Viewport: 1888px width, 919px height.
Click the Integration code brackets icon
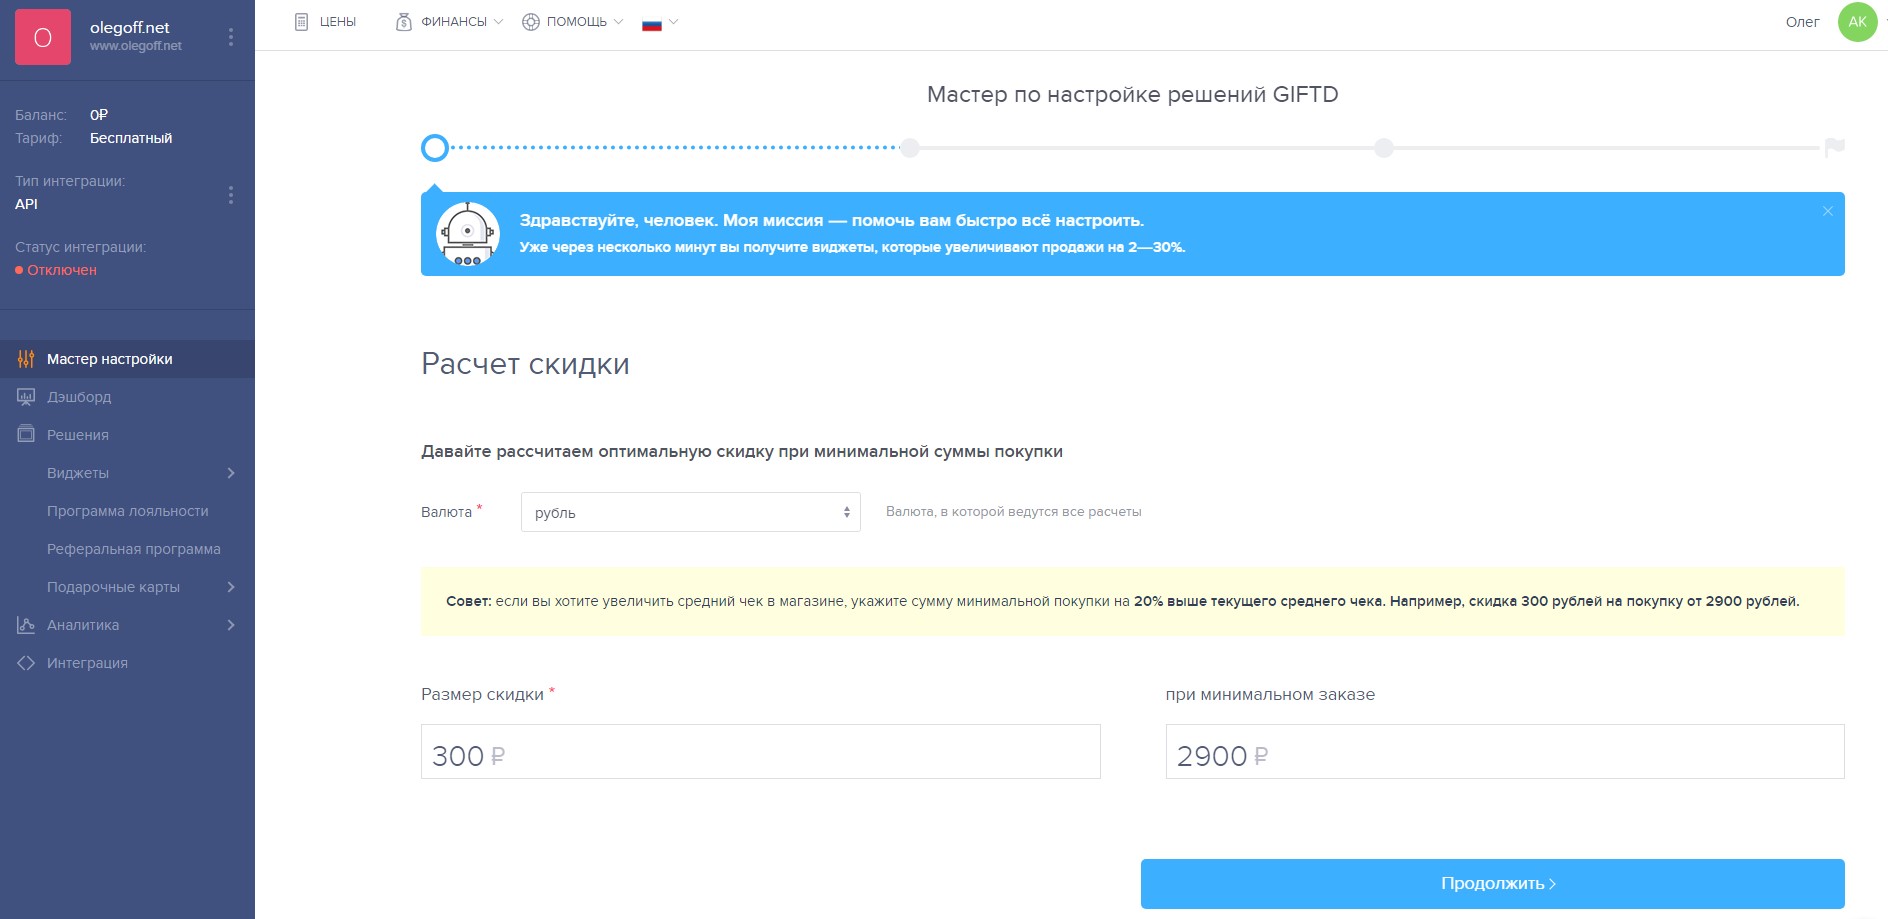coord(26,663)
